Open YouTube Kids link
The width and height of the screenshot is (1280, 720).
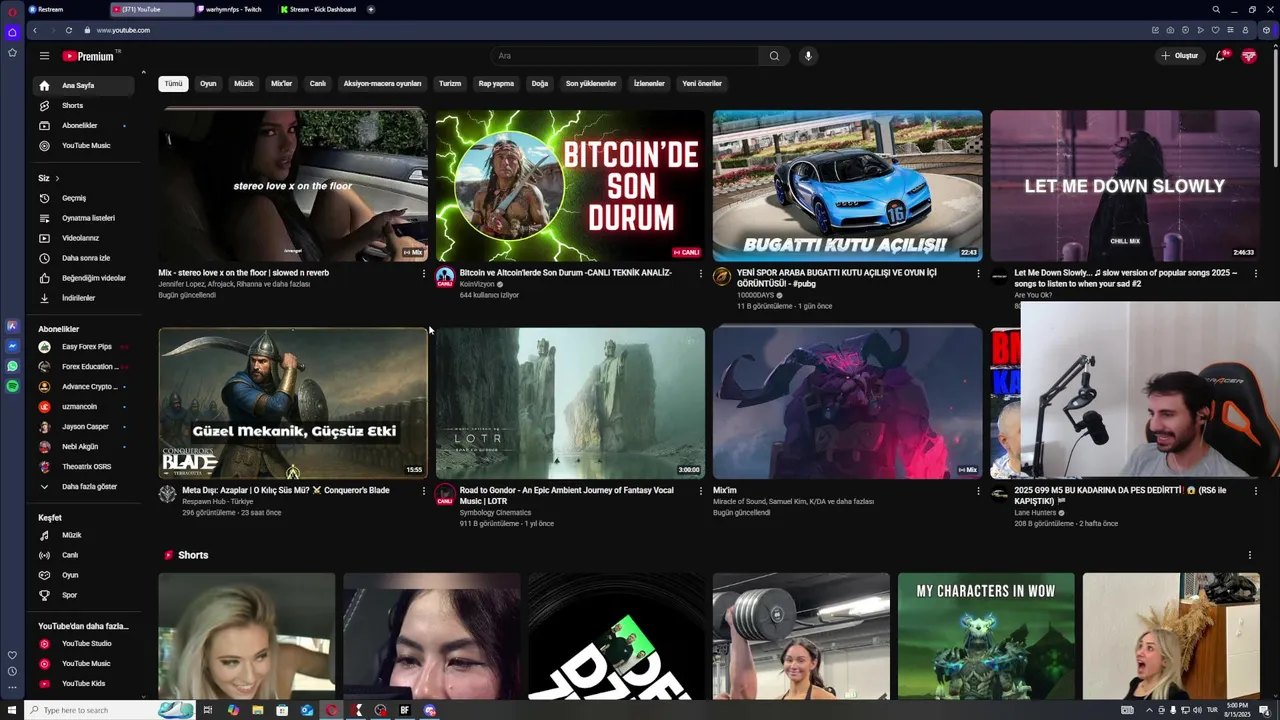click(x=84, y=684)
